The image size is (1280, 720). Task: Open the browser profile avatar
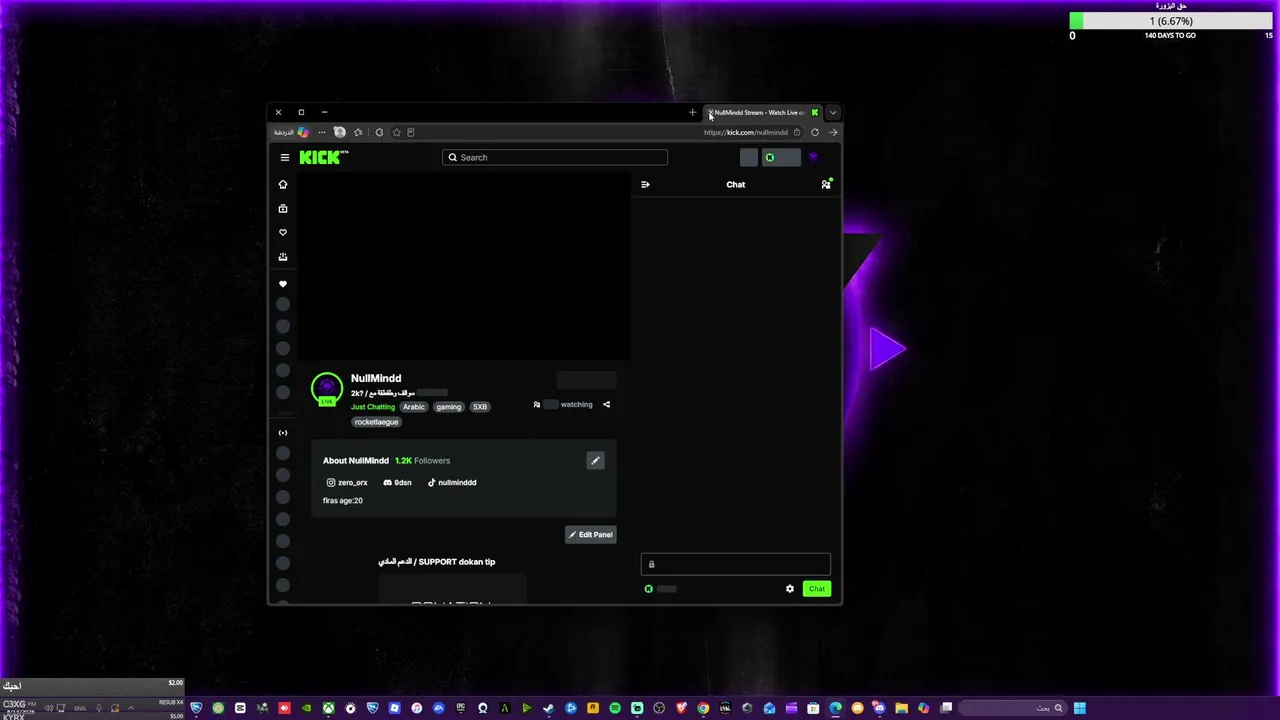click(340, 132)
